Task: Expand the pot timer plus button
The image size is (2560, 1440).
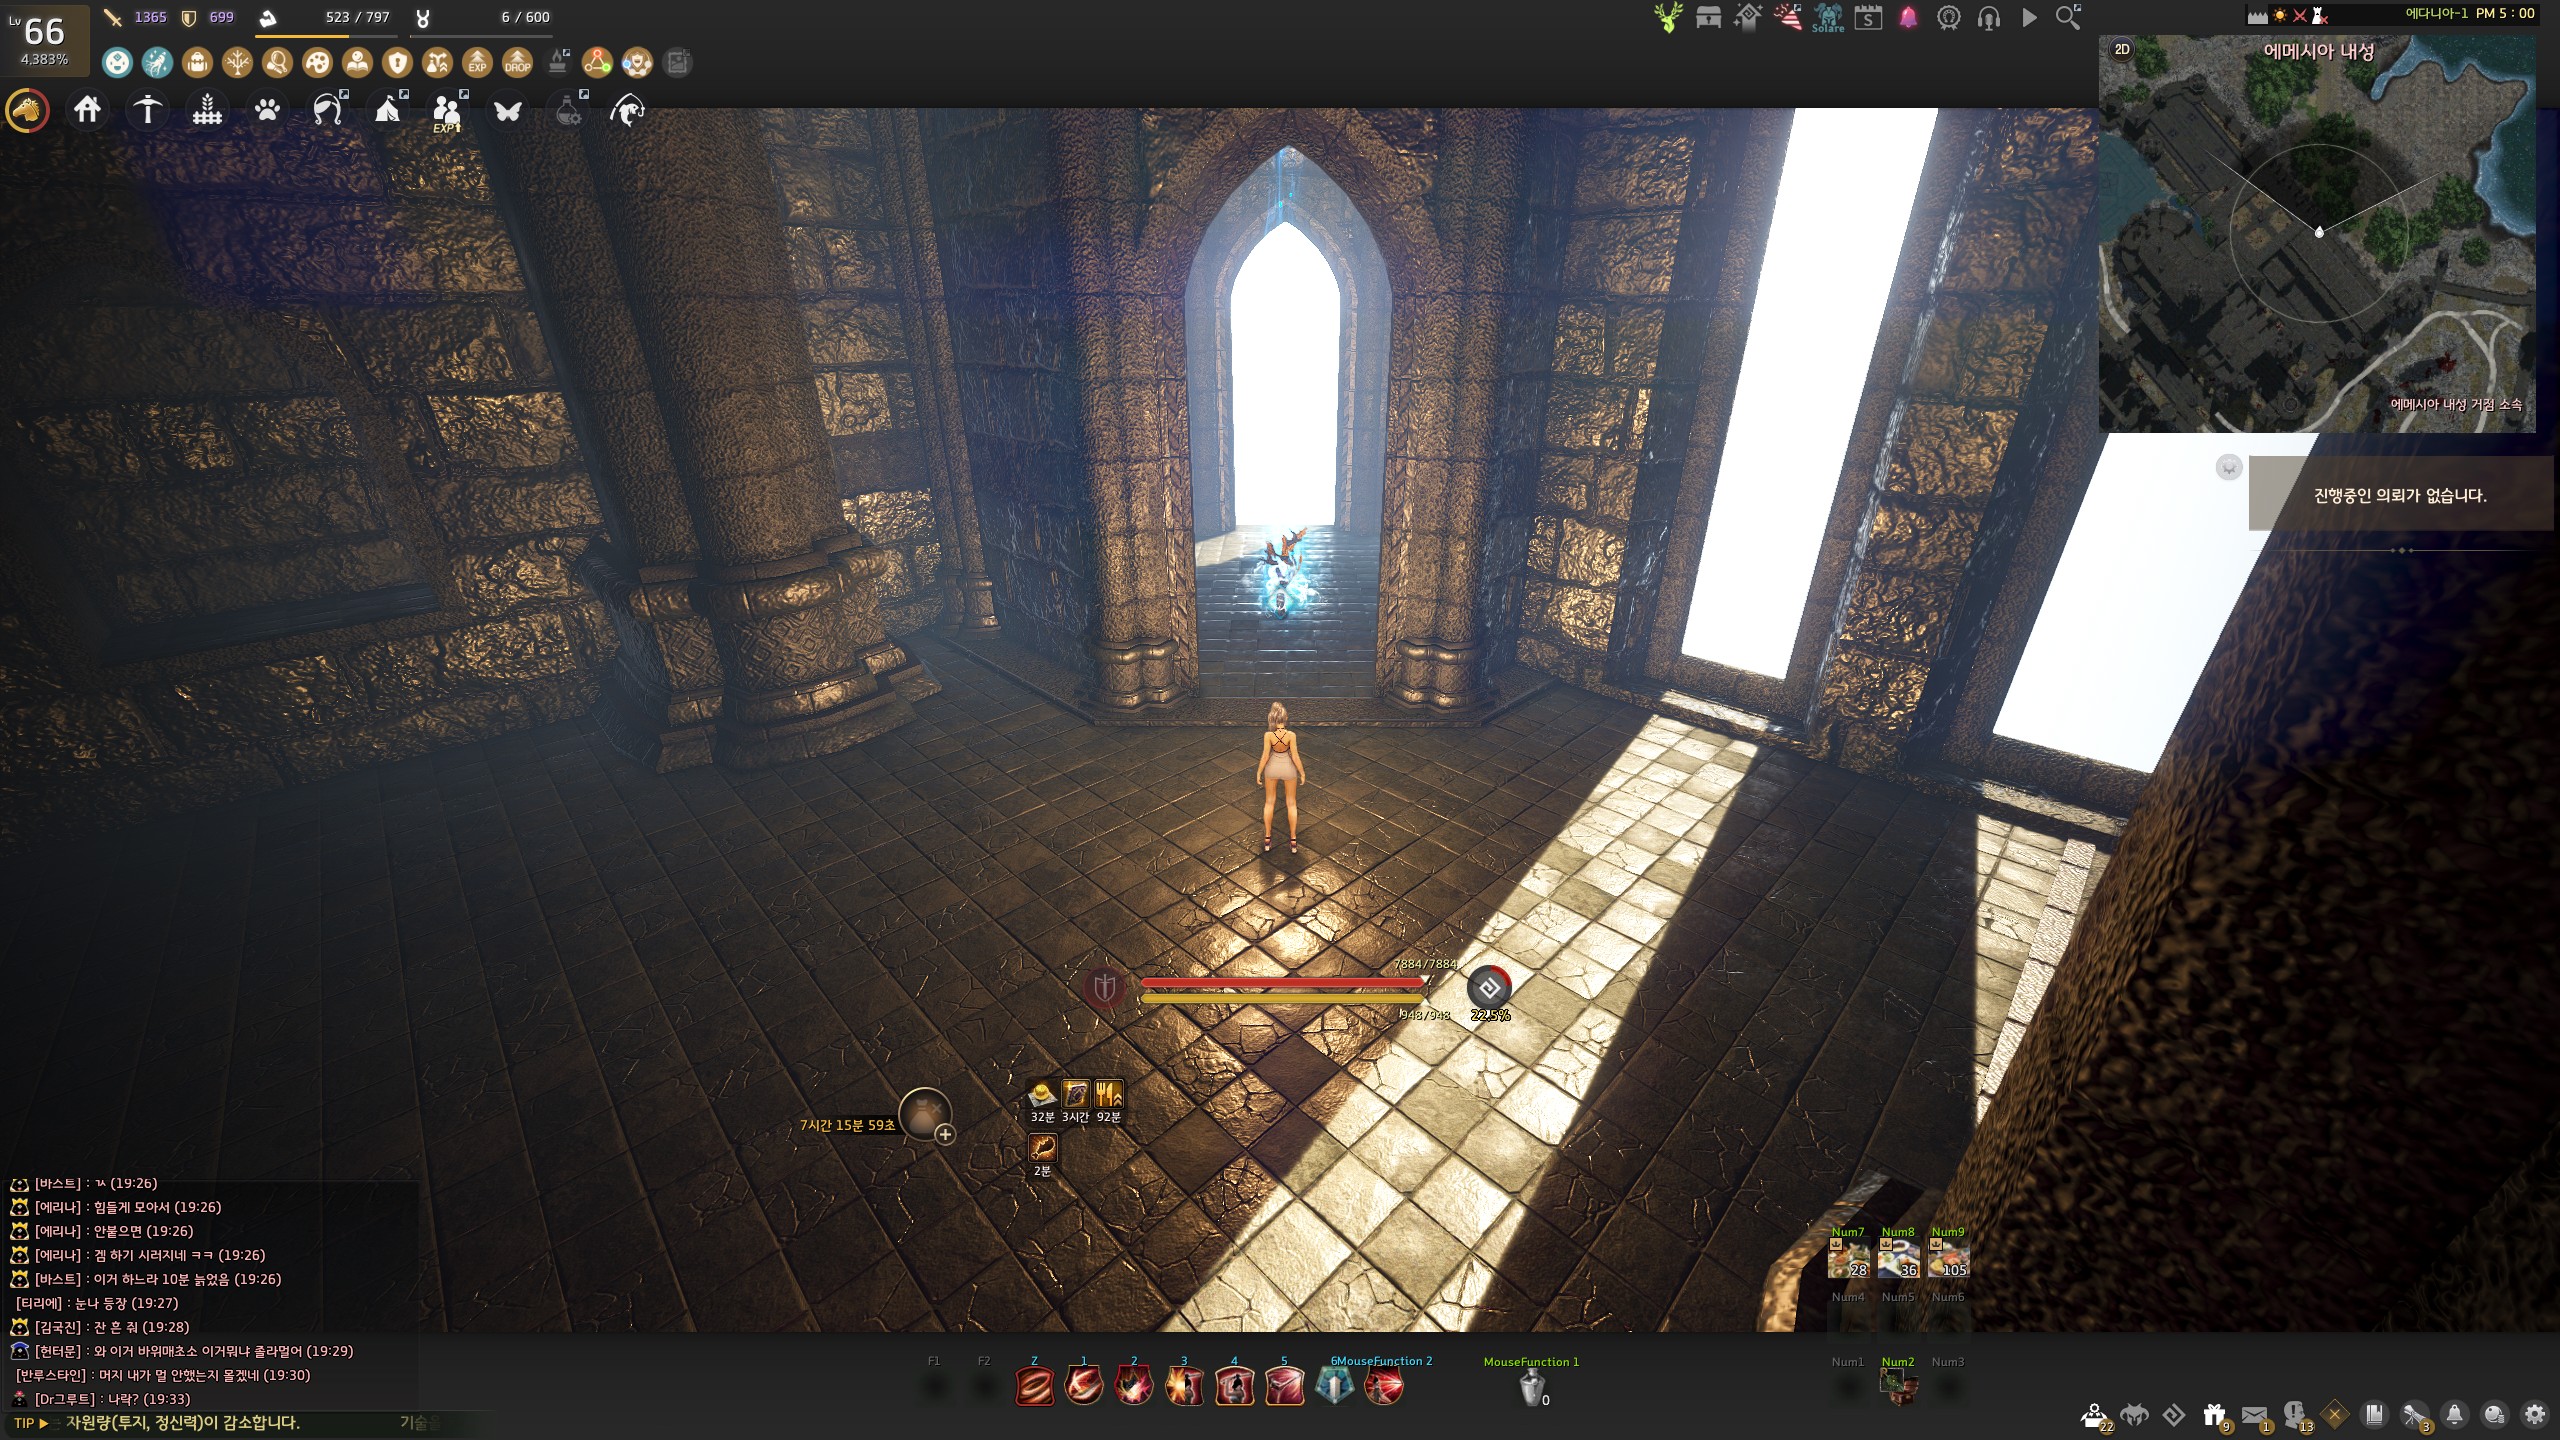Action: (x=945, y=1134)
